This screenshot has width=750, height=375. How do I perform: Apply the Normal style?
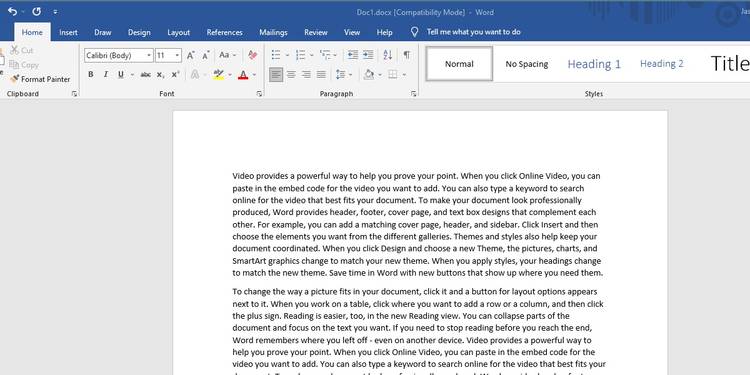tap(459, 64)
